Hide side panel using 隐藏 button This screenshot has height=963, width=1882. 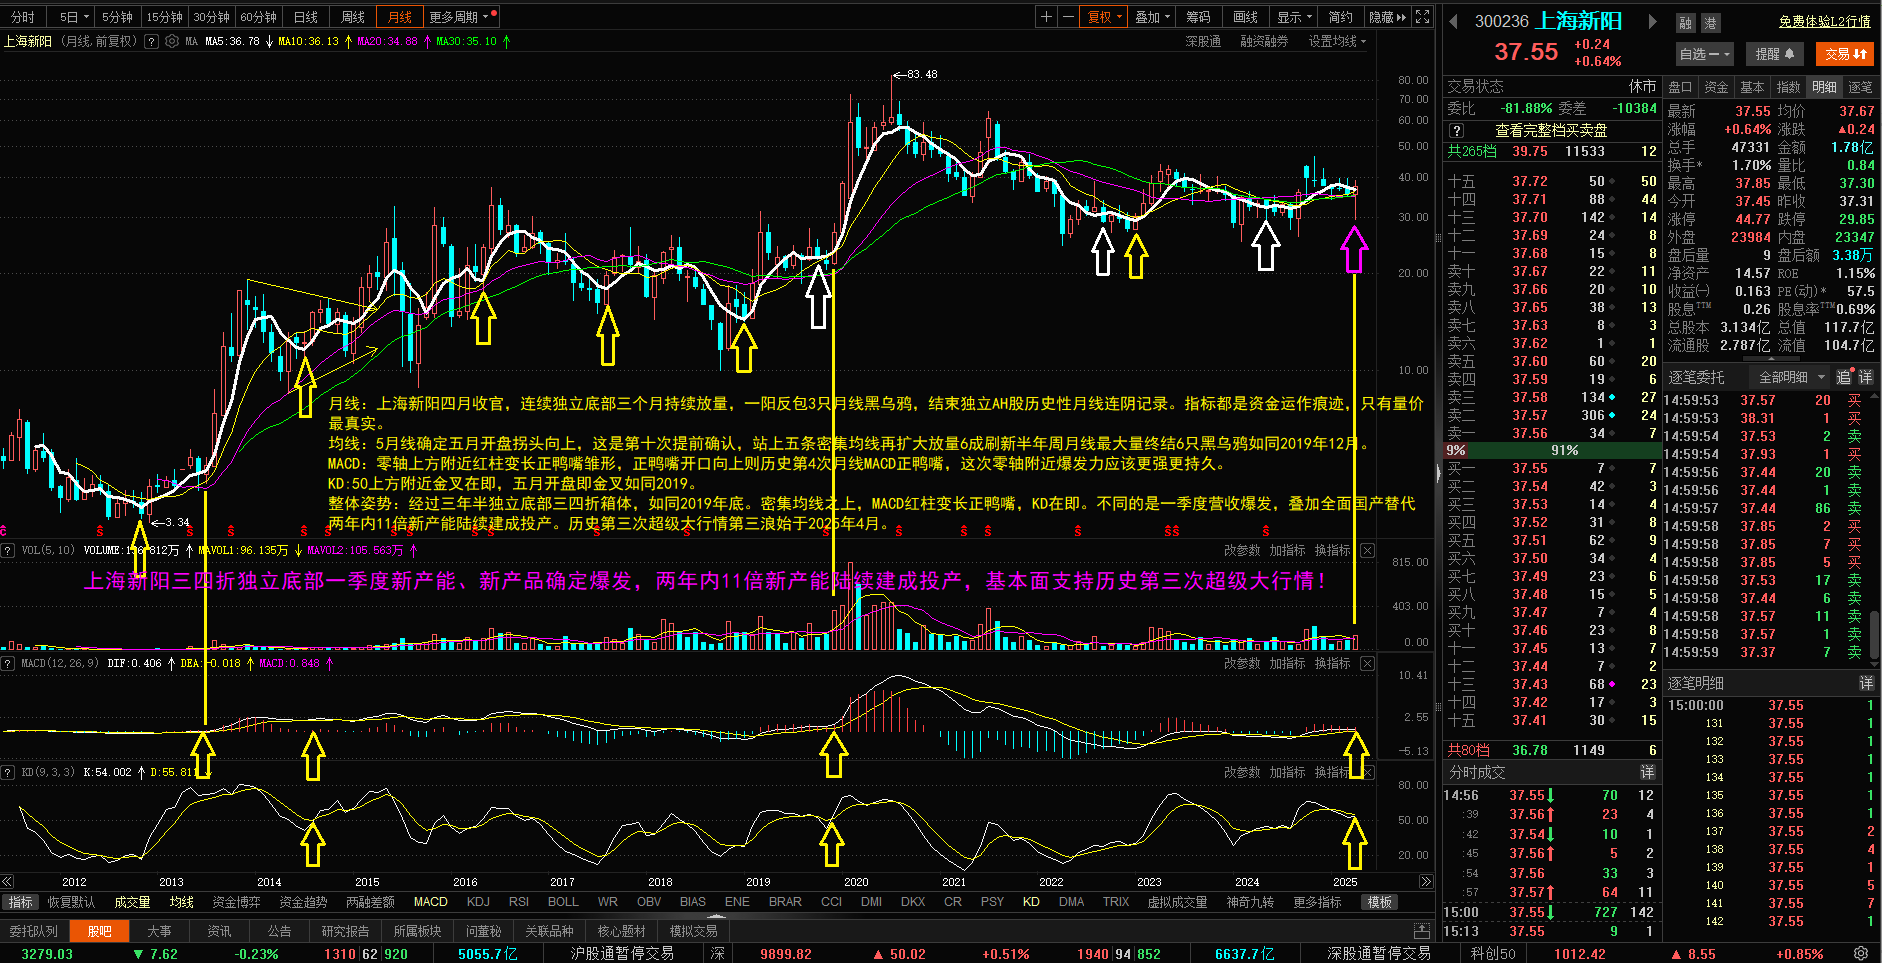tap(1387, 17)
